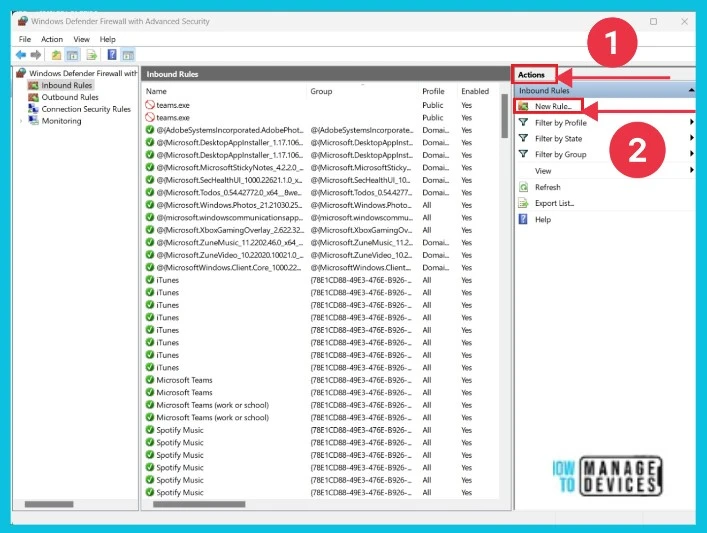Open the View menu in menu bar

[x=81, y=39]
